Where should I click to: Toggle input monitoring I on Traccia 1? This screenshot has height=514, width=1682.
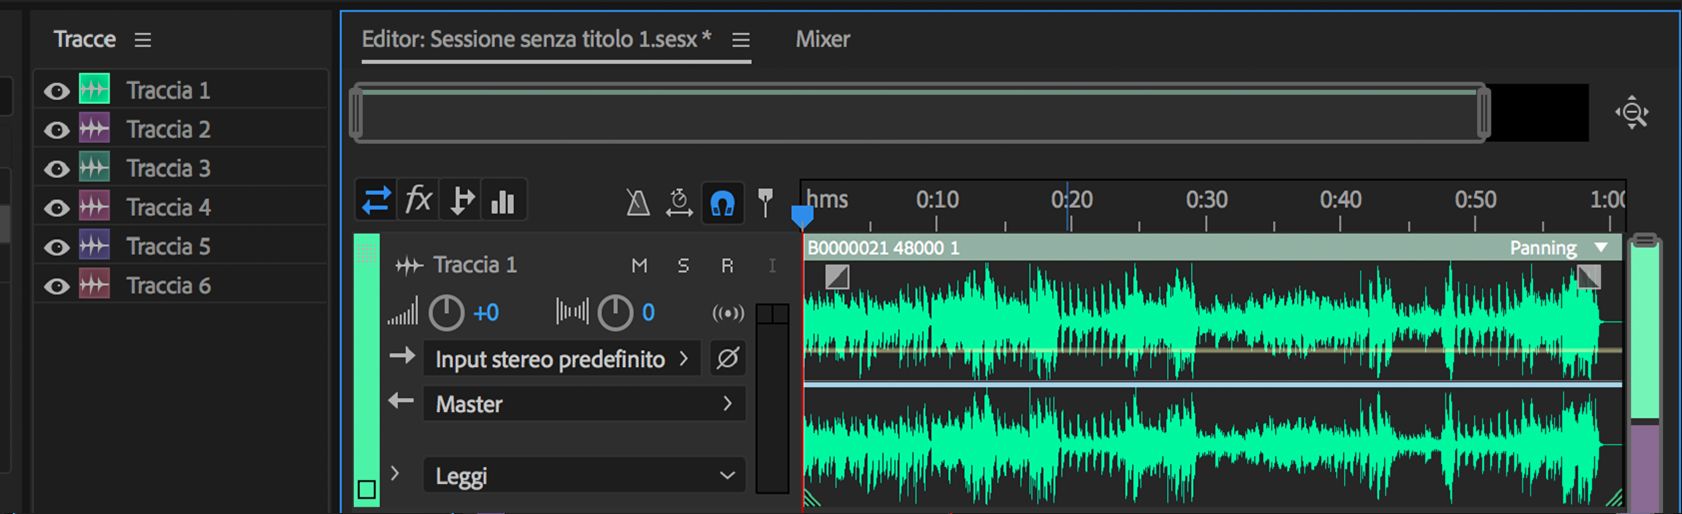[x=771, y=265]
